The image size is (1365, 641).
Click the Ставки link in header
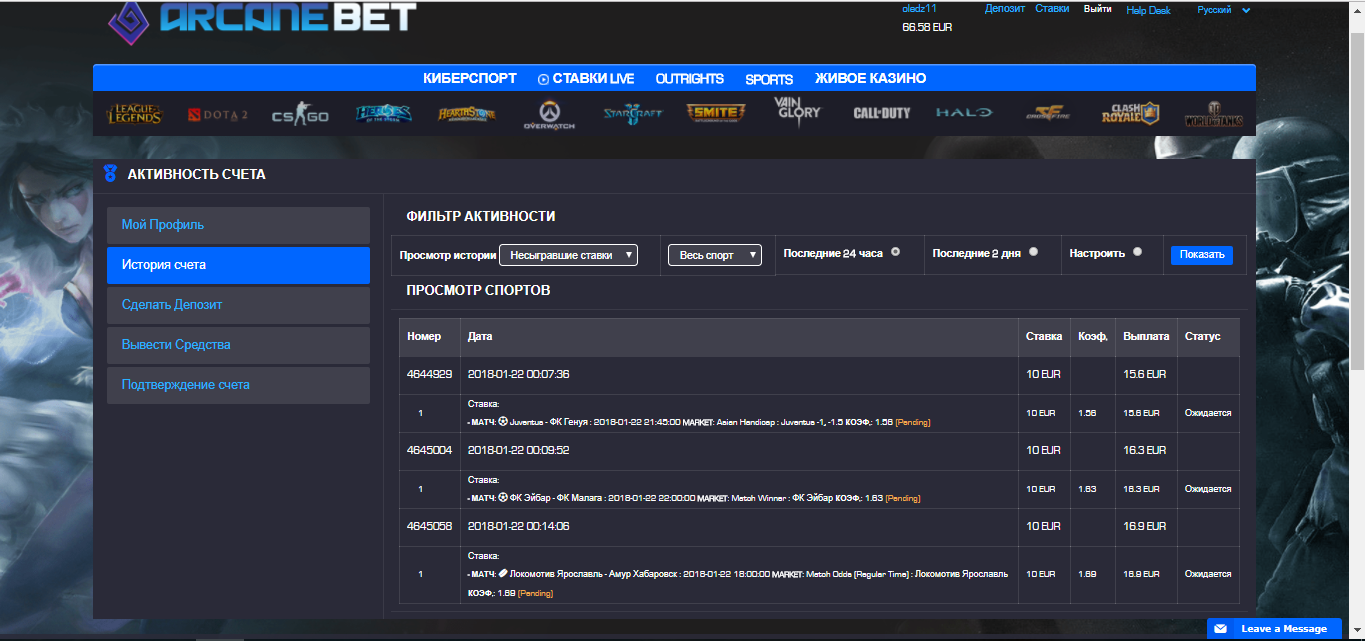click(x=1052, y=8)
